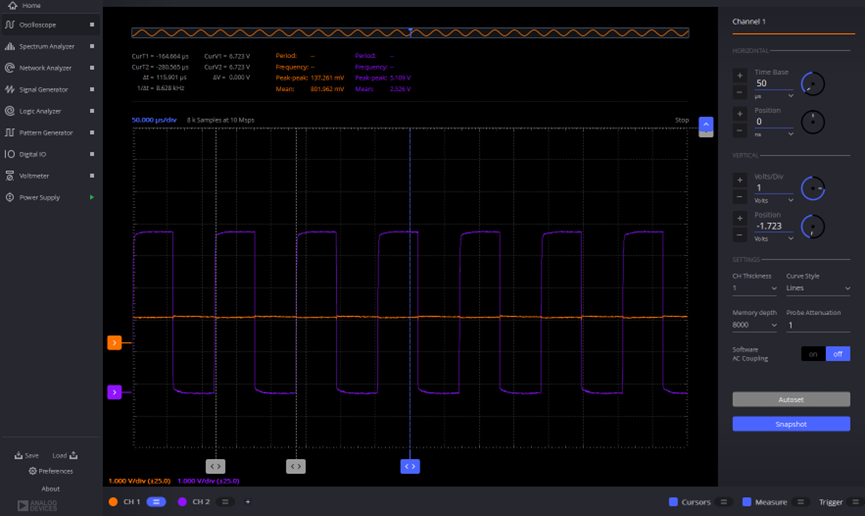Open the About link
Viewport: 865px width, 516px height.
50,489
